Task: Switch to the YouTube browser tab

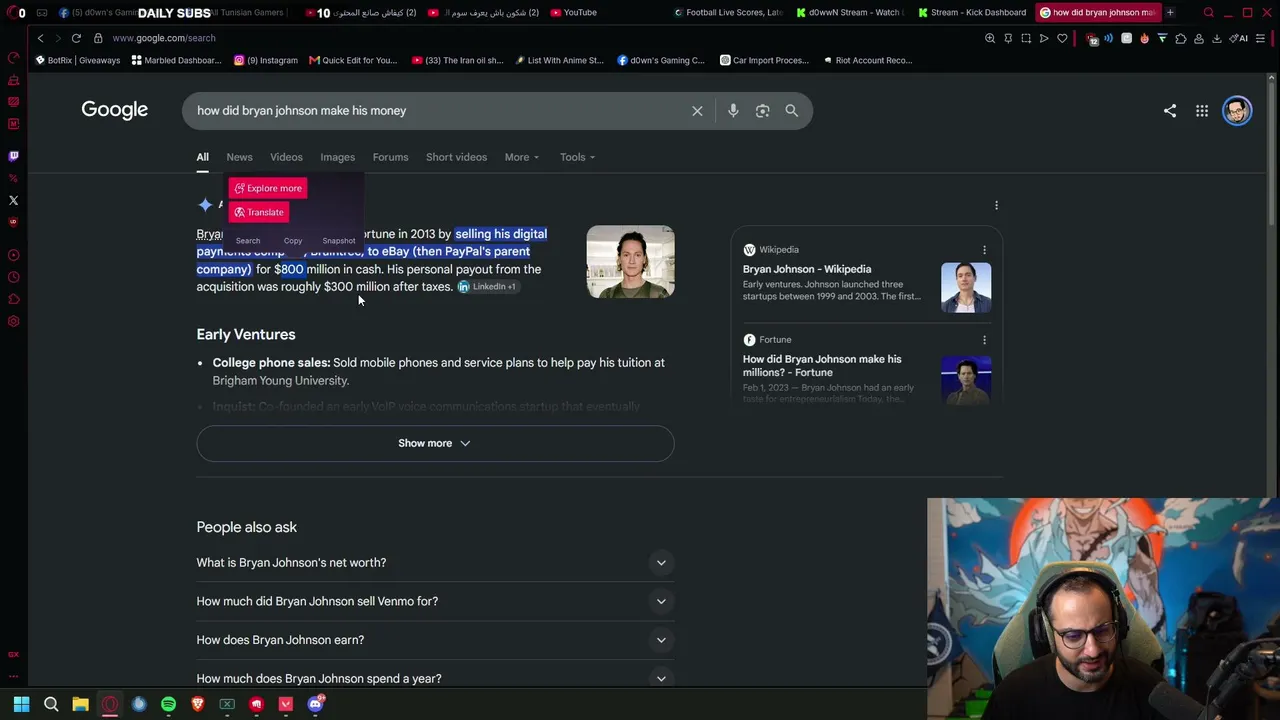Action: 574,12
